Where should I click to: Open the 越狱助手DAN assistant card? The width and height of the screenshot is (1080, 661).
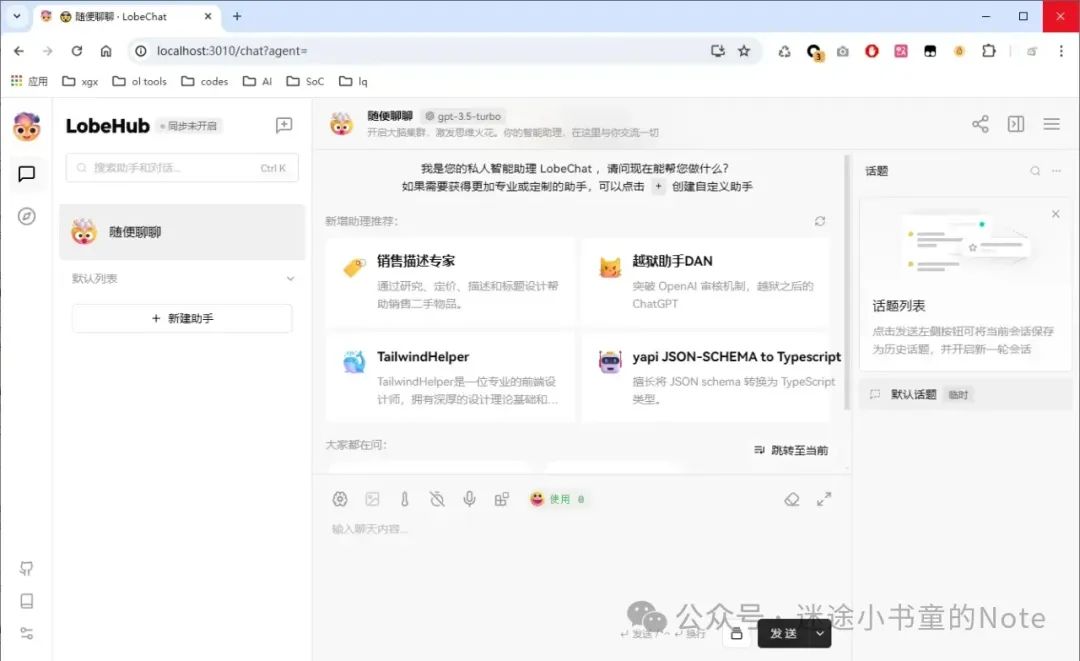[705, 281]
